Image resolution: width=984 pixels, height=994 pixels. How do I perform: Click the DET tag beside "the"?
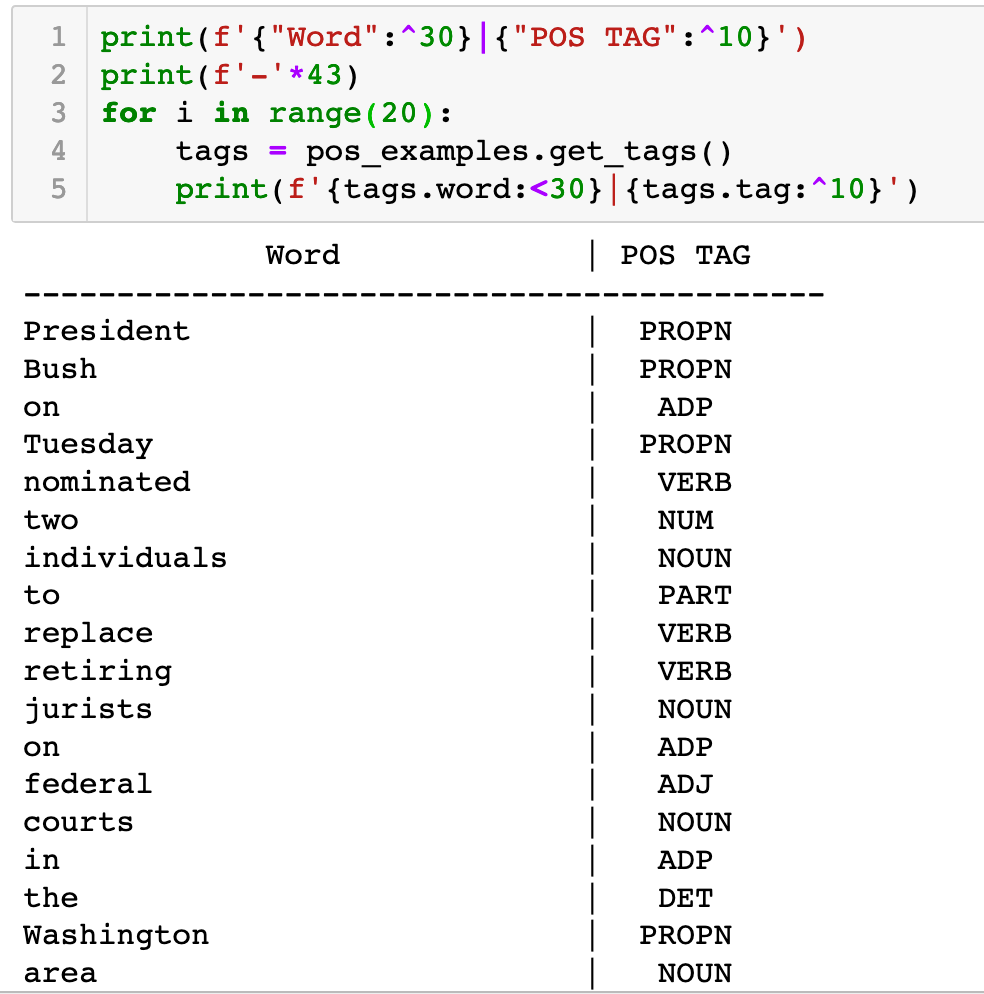pyautogui.click(x=685, y=898)
